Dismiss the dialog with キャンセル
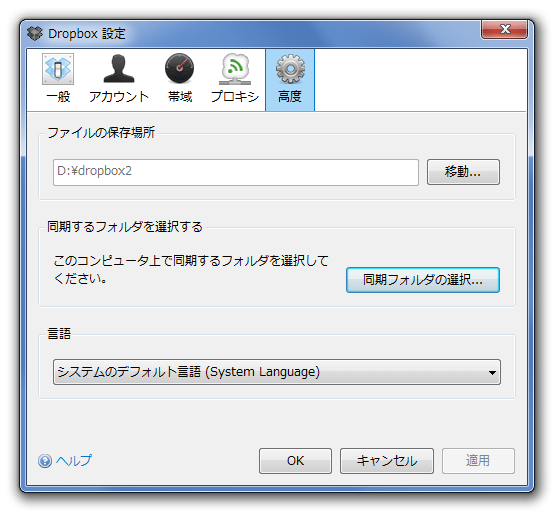The image size is (556, 515). click(x=387, y=461)
